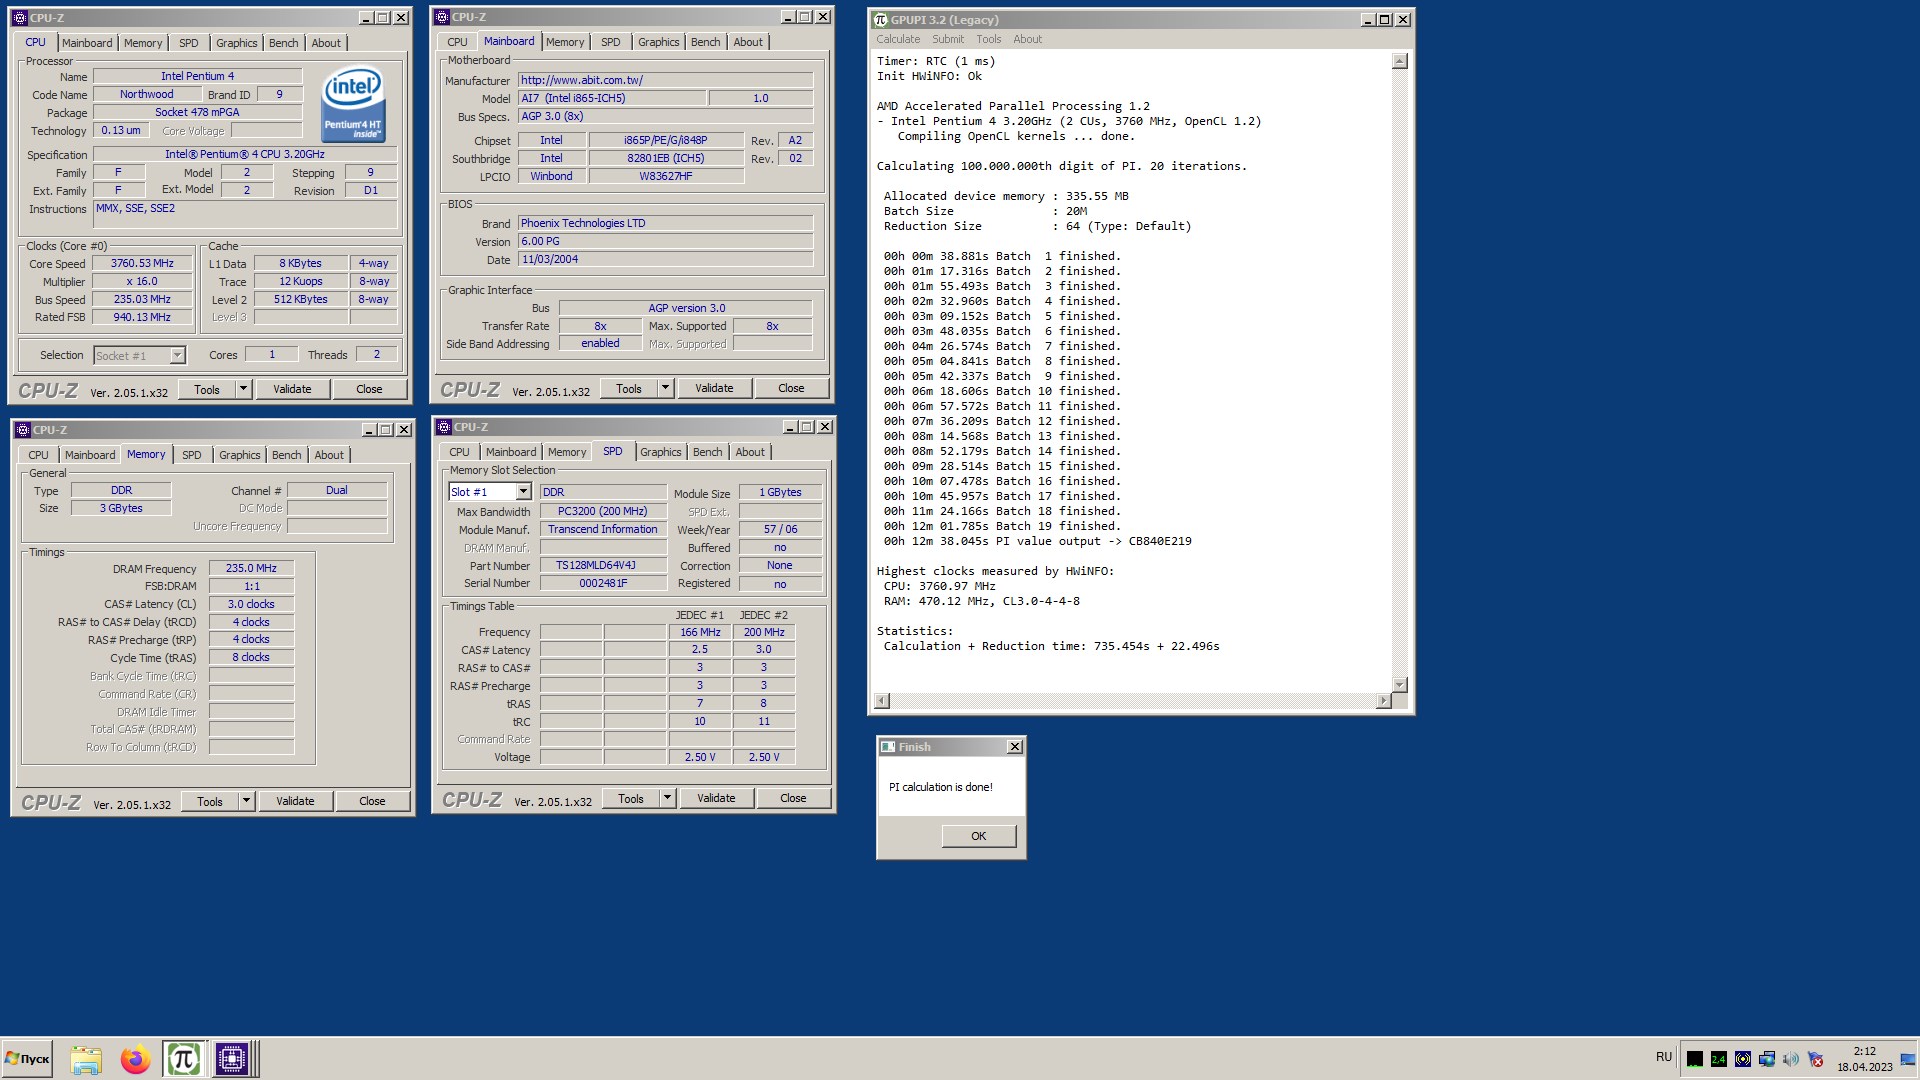
Task: Launch Firefox from the taskbar
Action: point(135,1059)
